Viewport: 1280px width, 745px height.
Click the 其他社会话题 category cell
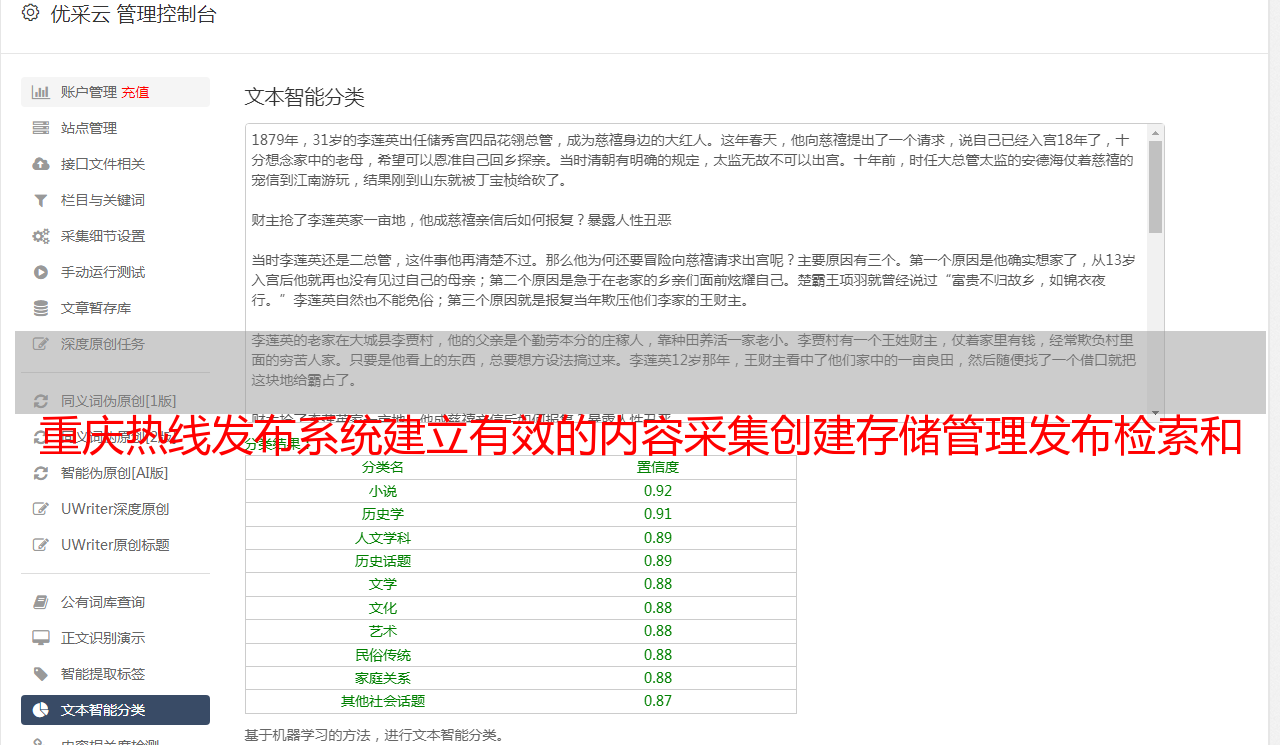pyautogui.click(x=383, y=701)
